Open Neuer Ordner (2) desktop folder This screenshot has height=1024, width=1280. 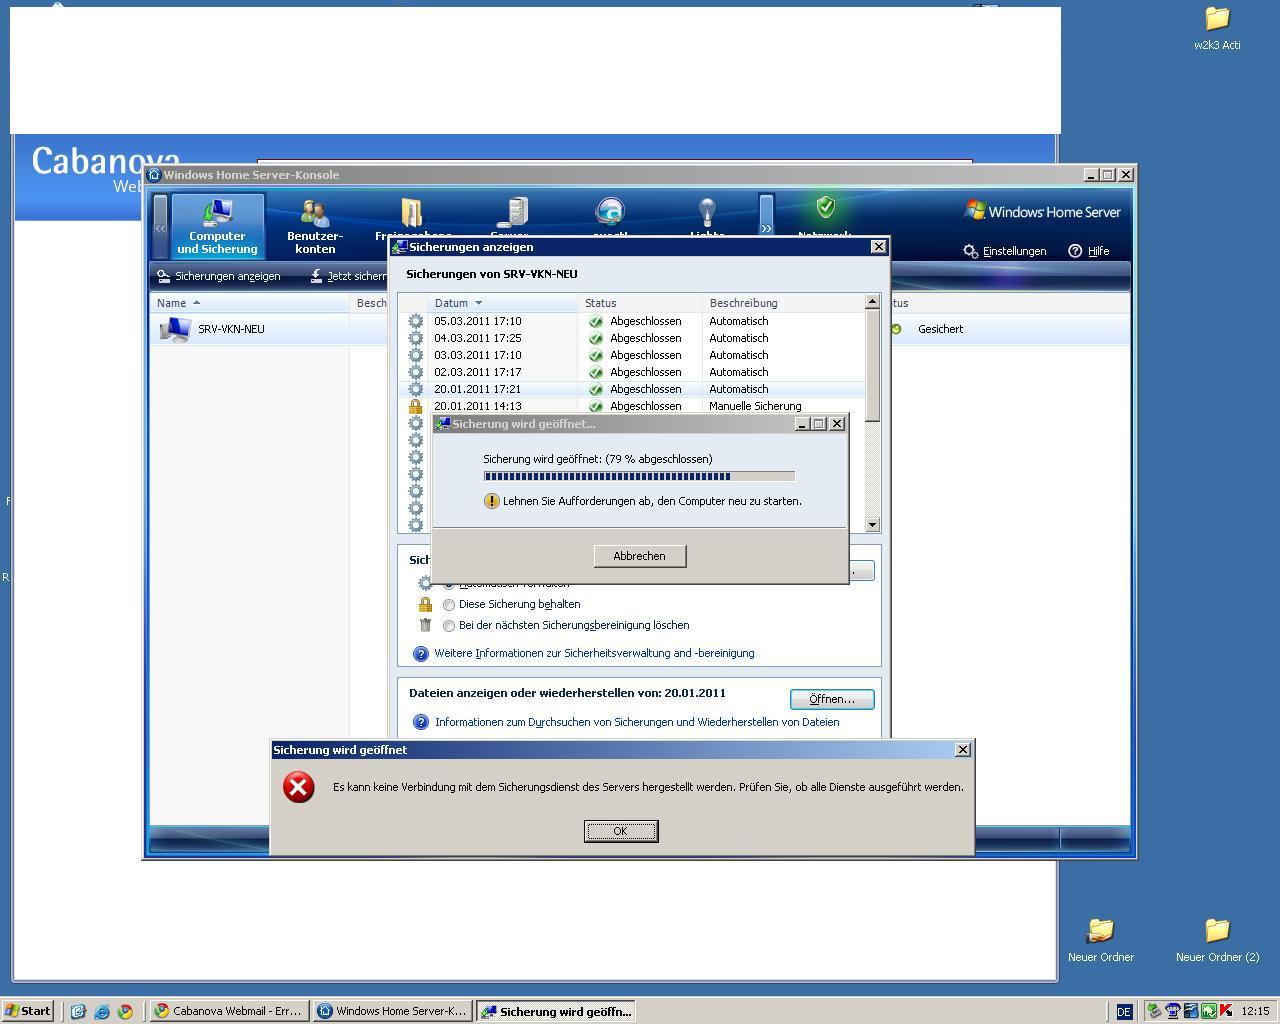tap(1217, 941)
